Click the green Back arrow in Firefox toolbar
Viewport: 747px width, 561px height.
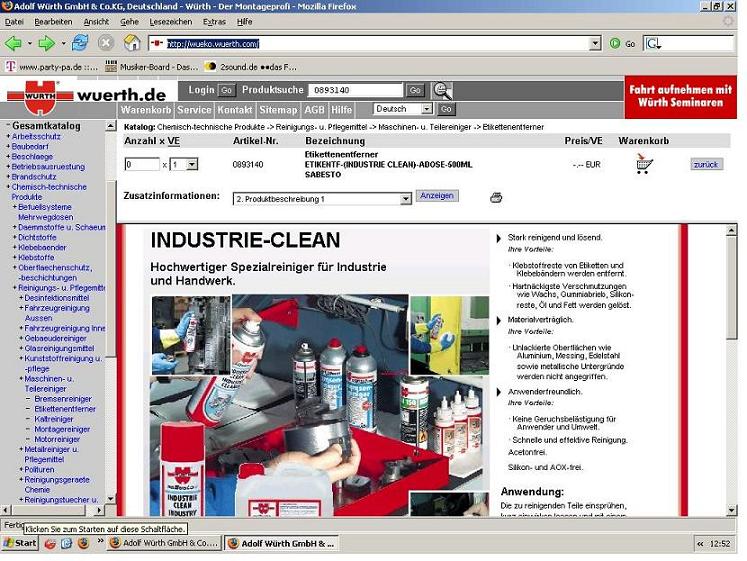tap(13, 44)
